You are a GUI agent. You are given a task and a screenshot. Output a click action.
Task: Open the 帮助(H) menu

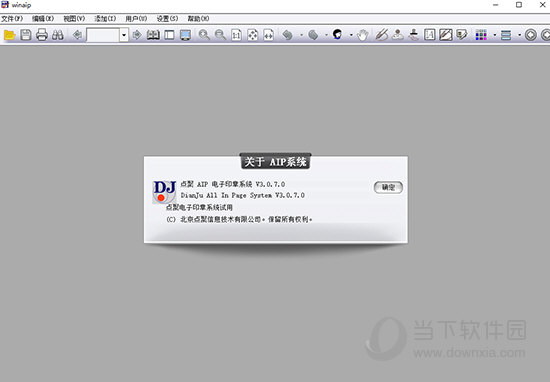pos(198,19)
